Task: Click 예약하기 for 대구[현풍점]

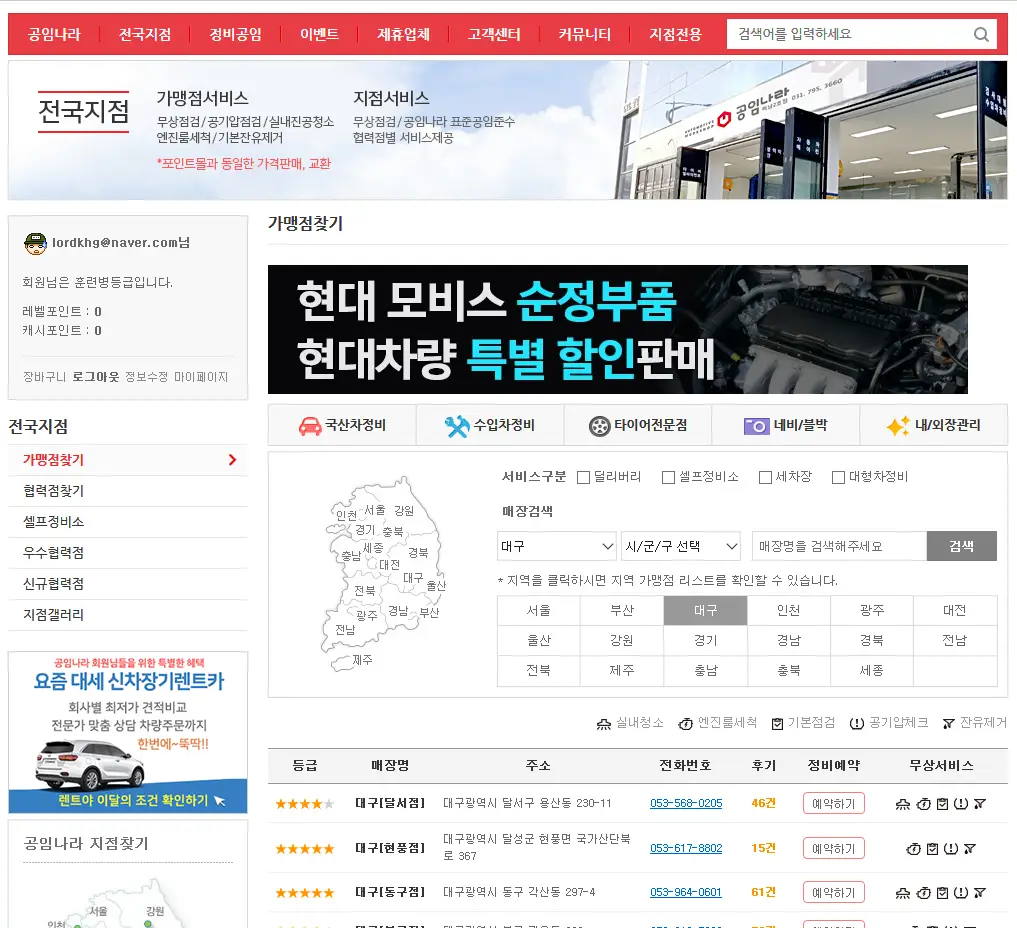Action: click(x=833, y=849)
